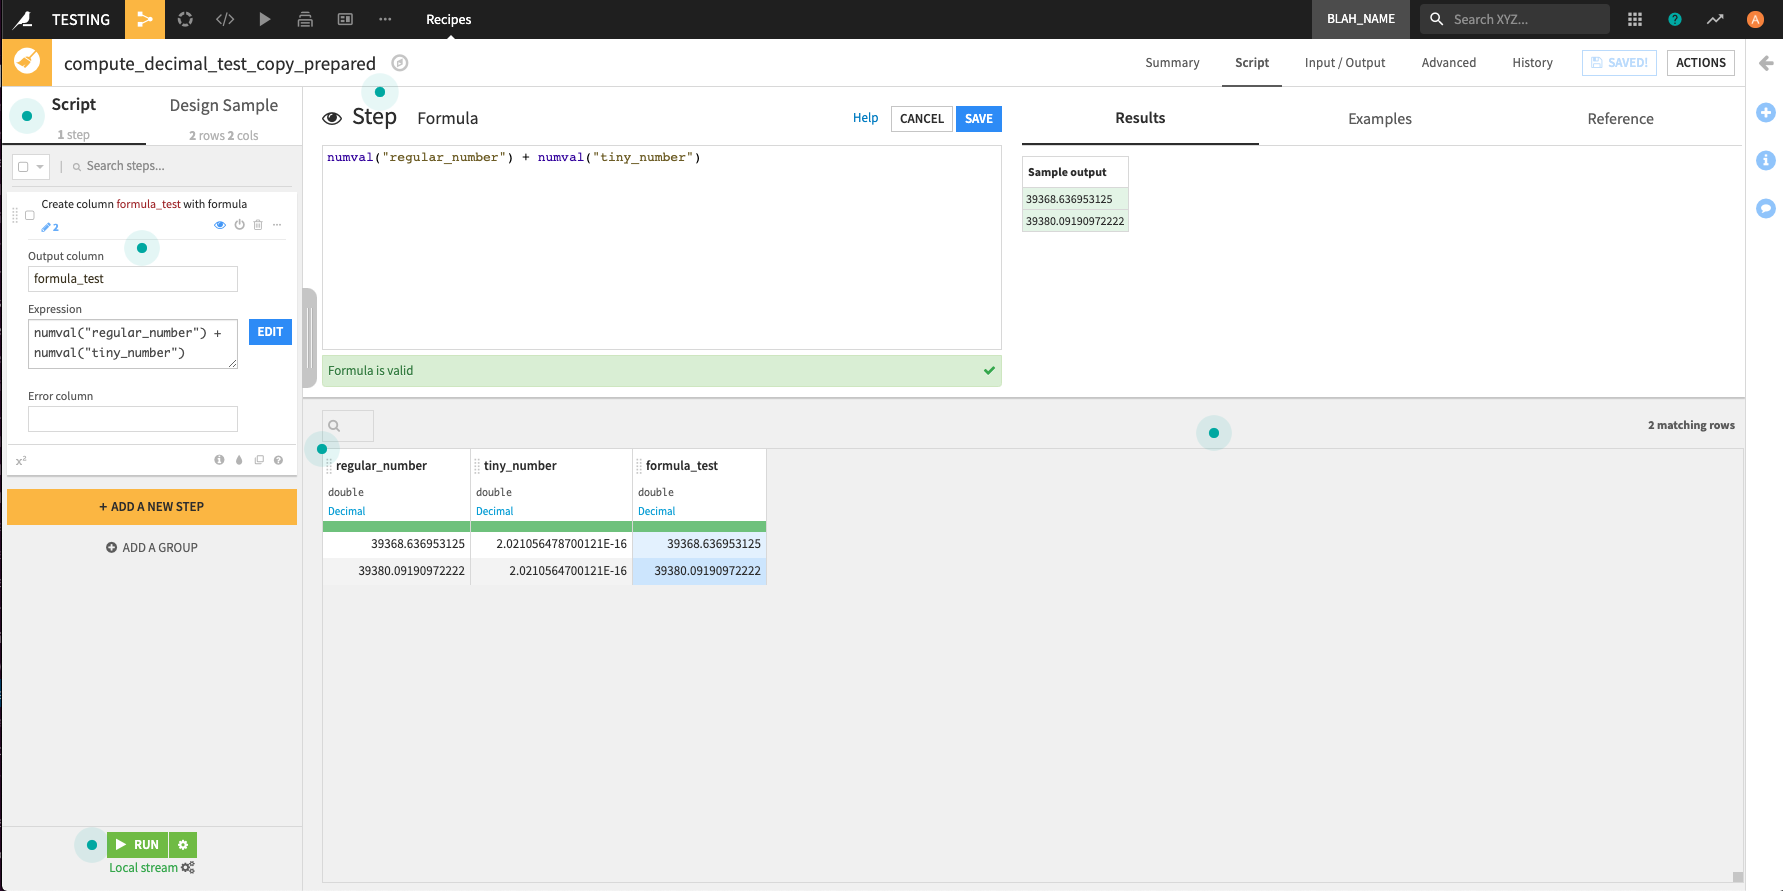
Task: Click the code recipes icon (</>)
Action: (x=225, y=19)
